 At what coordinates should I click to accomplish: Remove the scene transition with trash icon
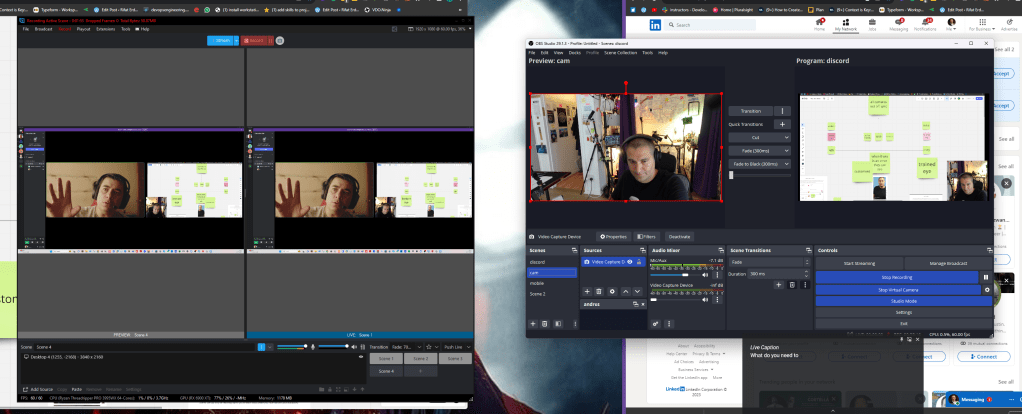point(792,285)
